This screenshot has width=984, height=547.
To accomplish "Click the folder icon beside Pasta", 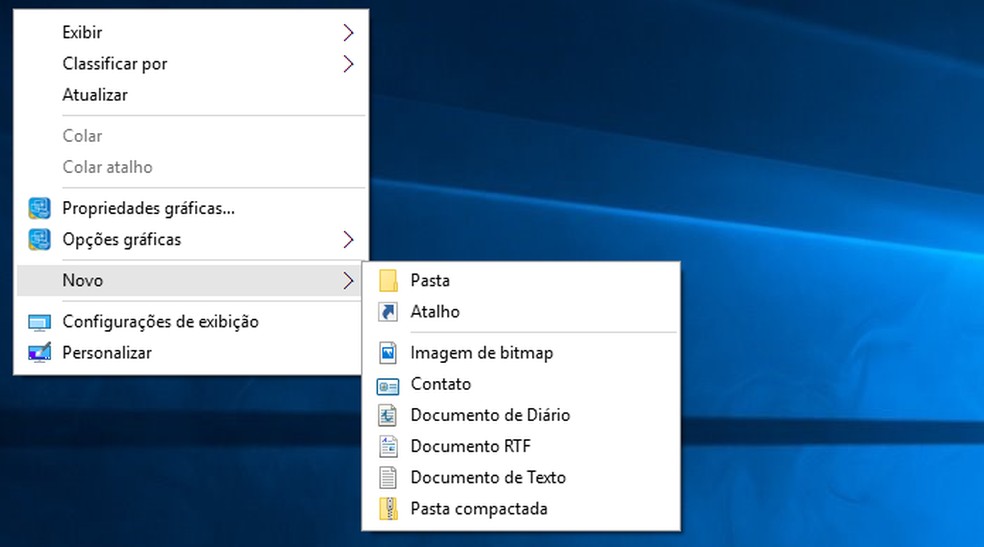I will click(388, 280).
